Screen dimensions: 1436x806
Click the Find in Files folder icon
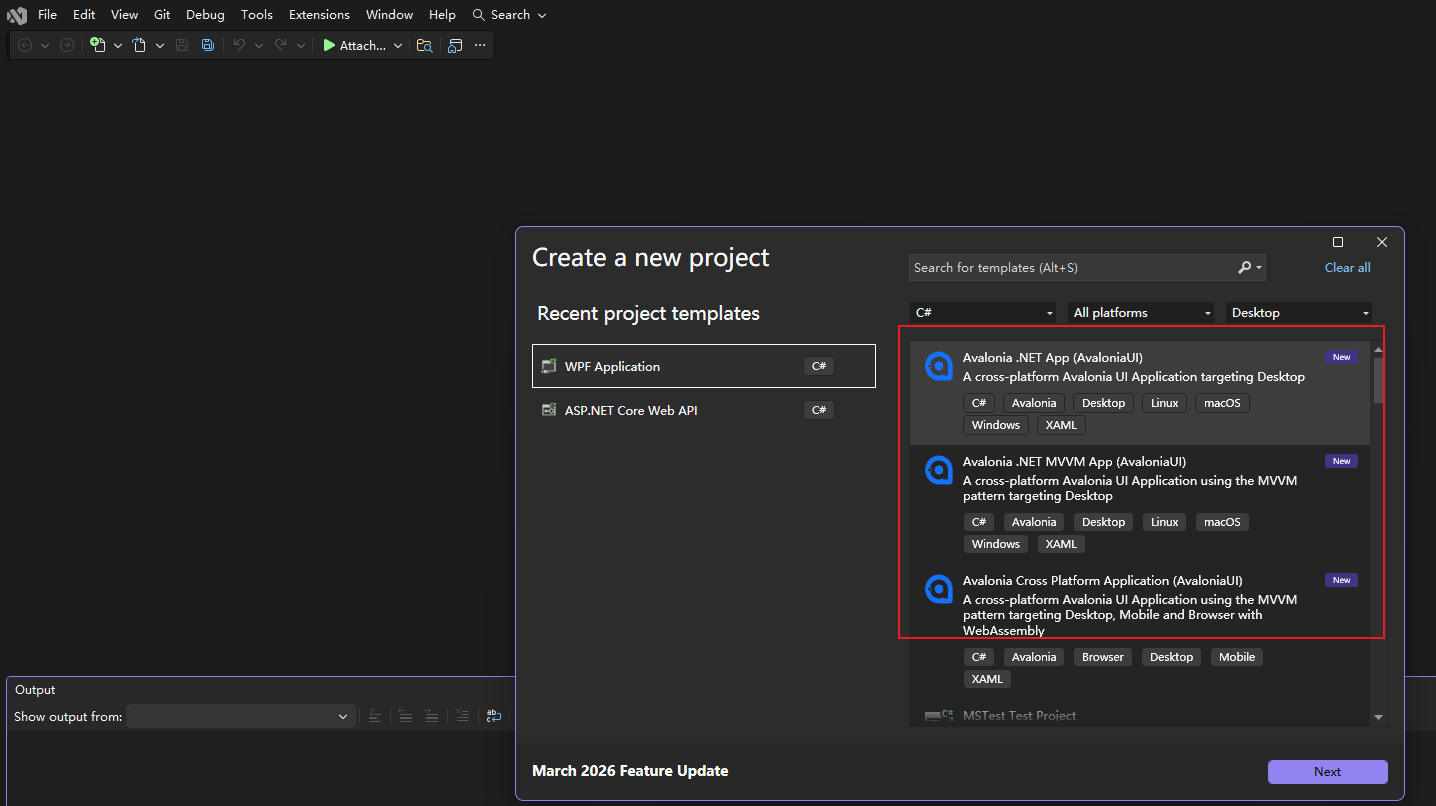(425, 45)
